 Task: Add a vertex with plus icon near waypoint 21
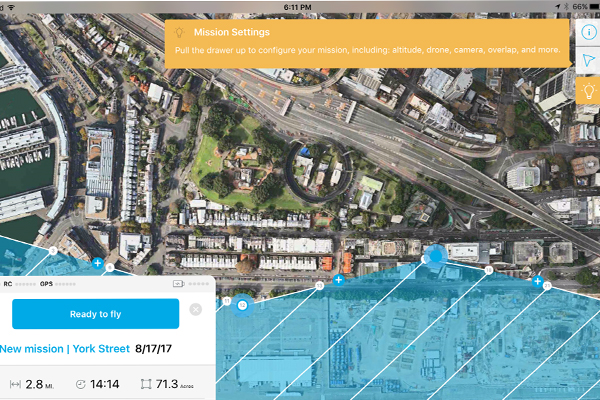pyautogui.click(x=537, y=281)
